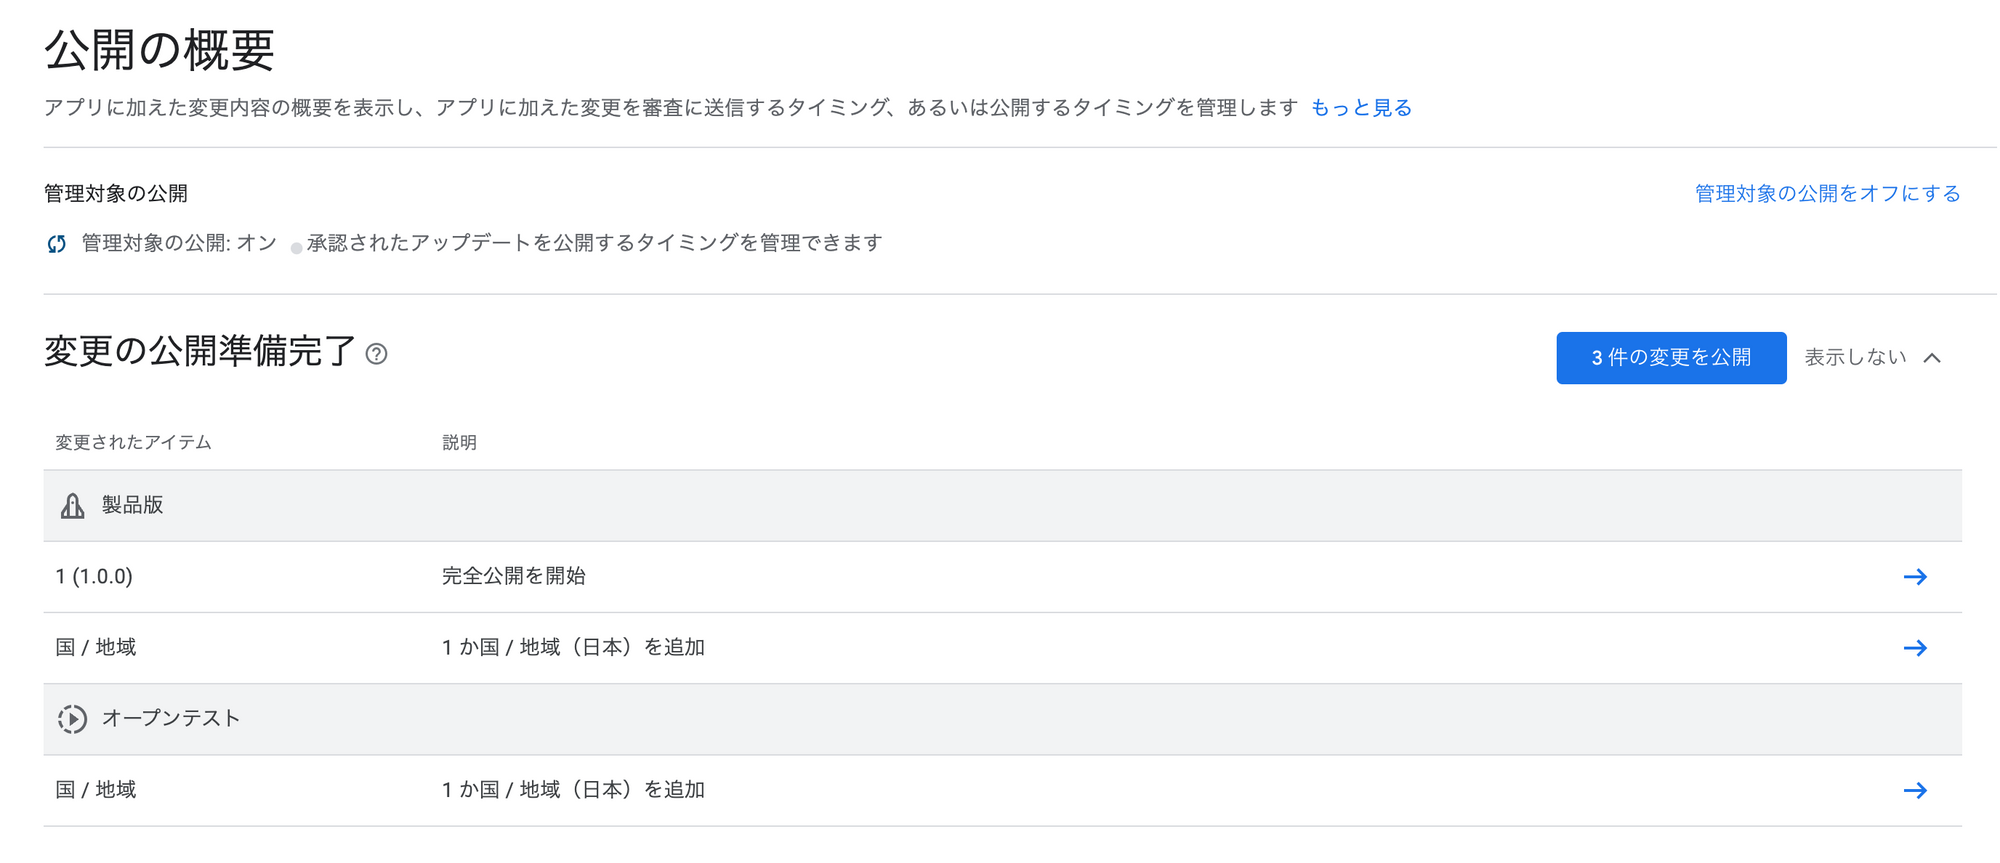The height and width of the screenshot is (863, 2000).
Task: Click the managed publishing sync icon
Action: (57, 244)
